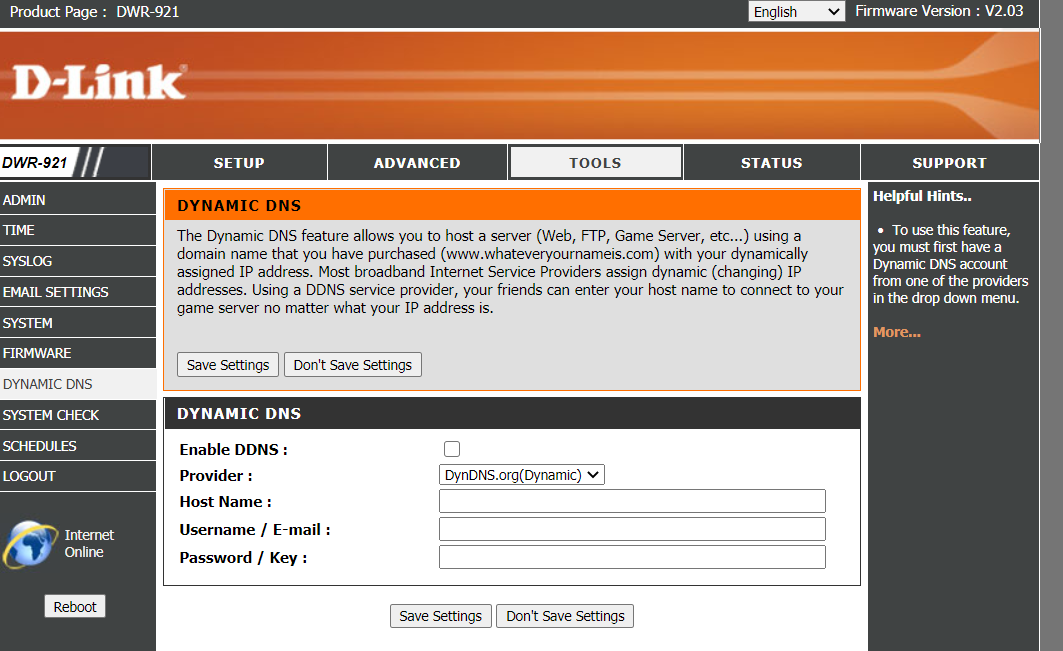1063x651 pixels.
Task: Switch to the SETUP tab
Action: [239, 163]
